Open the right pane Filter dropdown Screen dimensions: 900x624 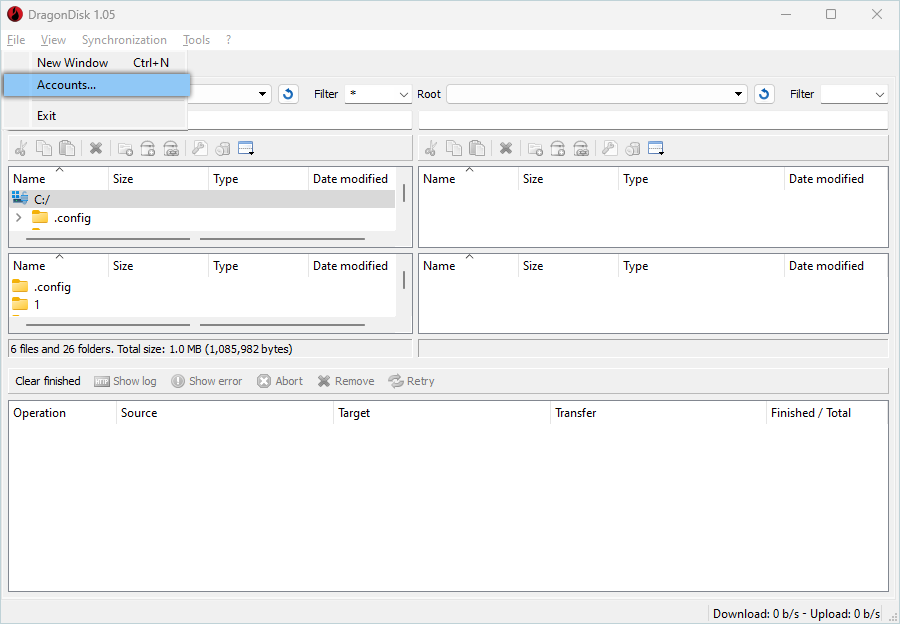click(x=854, y=94)
